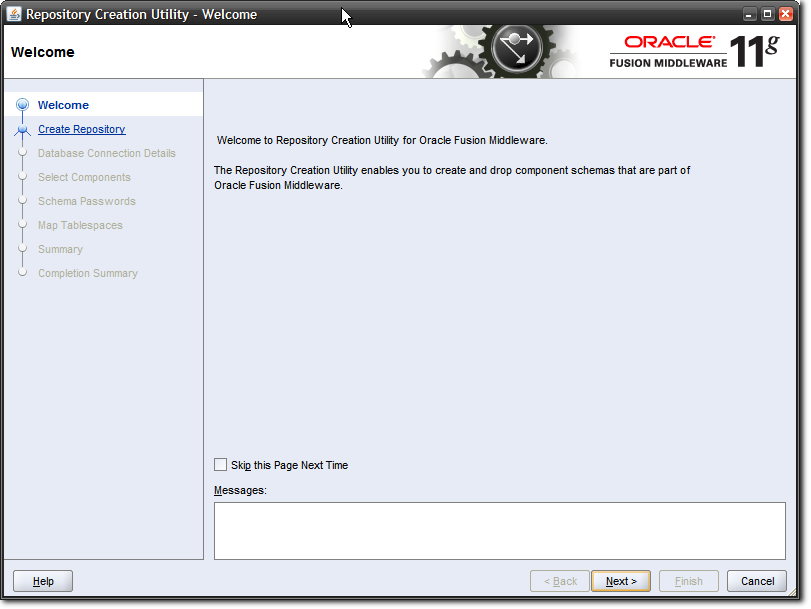This screenshot has width=811, height=609.
Task: Minimize the Repository Creation Utility window
Action: pos(749,14)
